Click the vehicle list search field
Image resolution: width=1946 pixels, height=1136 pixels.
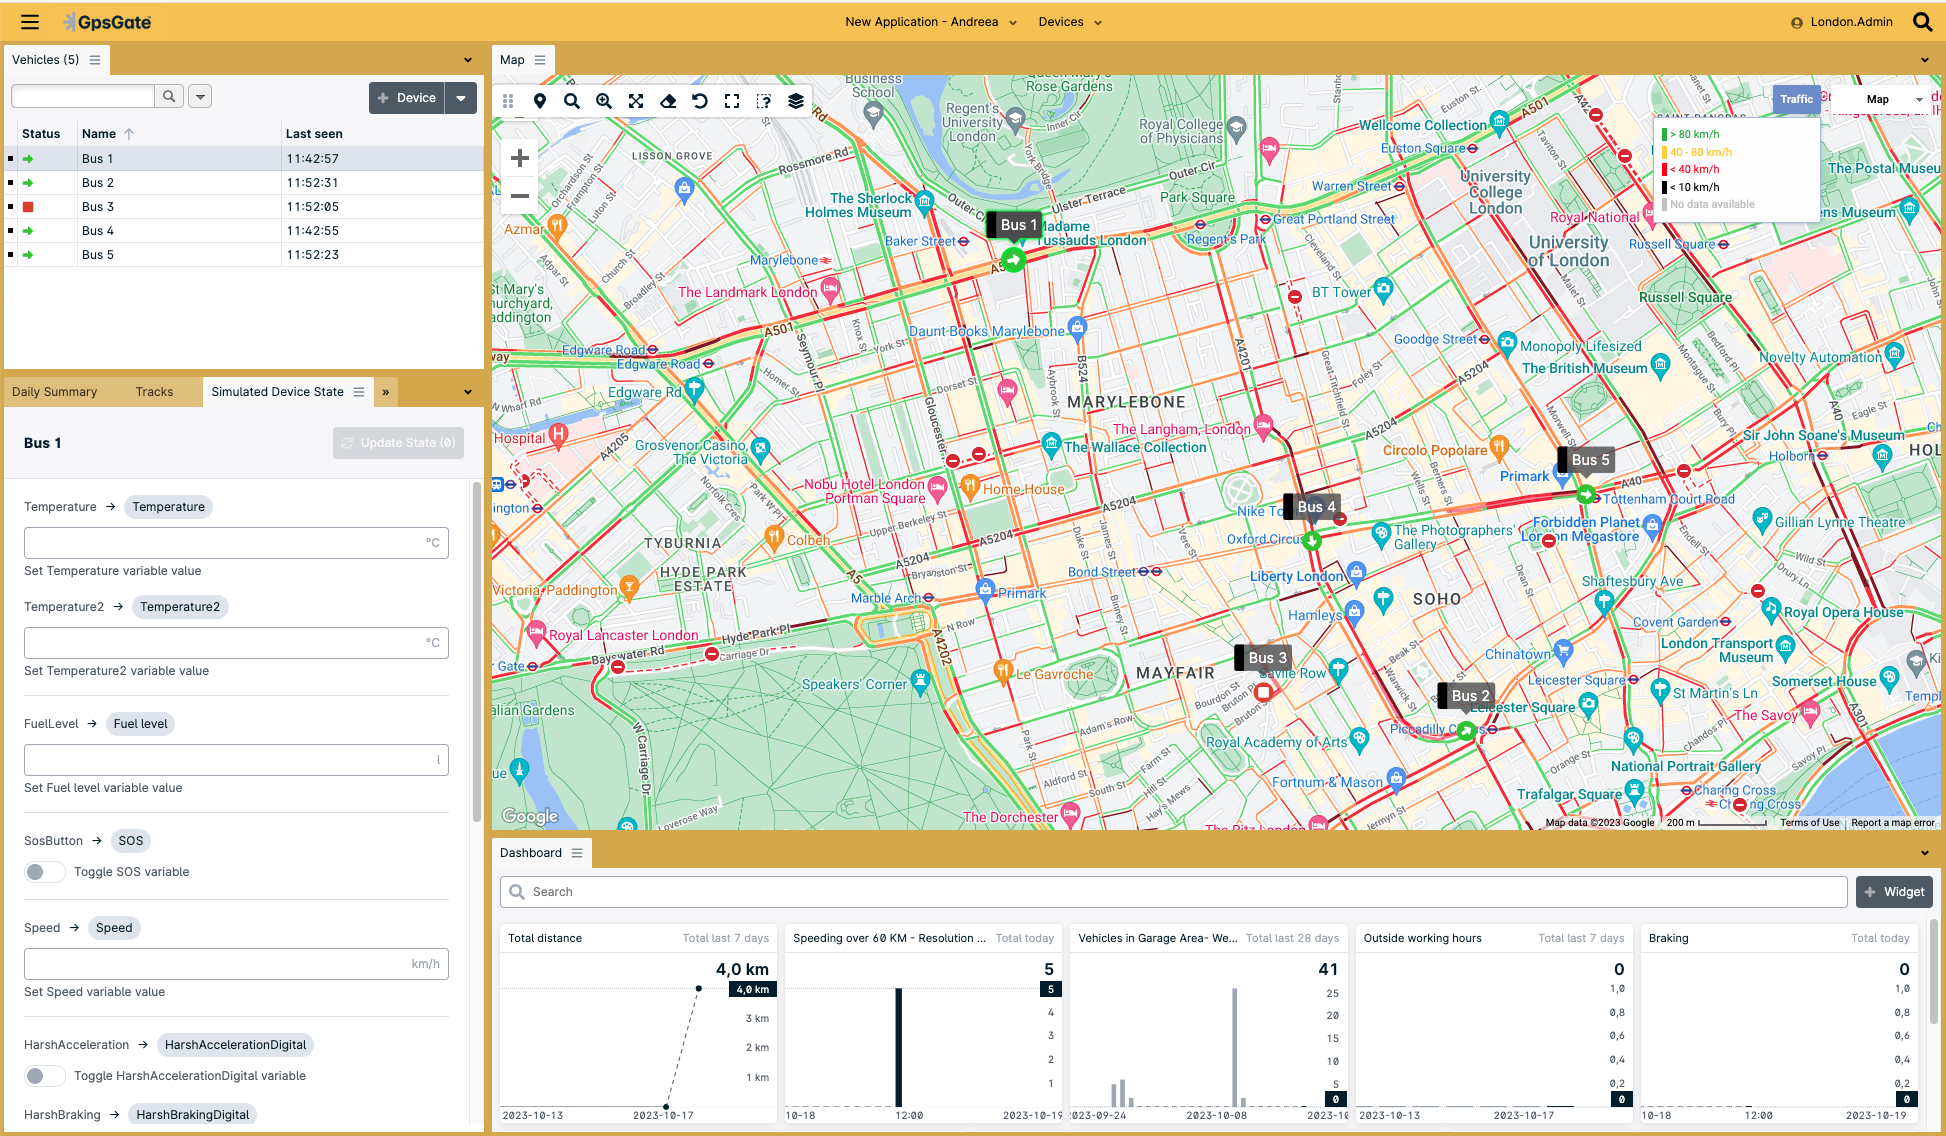[83, 96]
